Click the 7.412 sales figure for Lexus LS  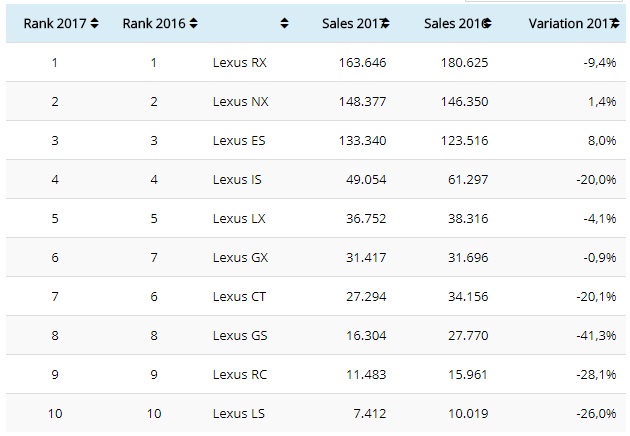[369, 413]
